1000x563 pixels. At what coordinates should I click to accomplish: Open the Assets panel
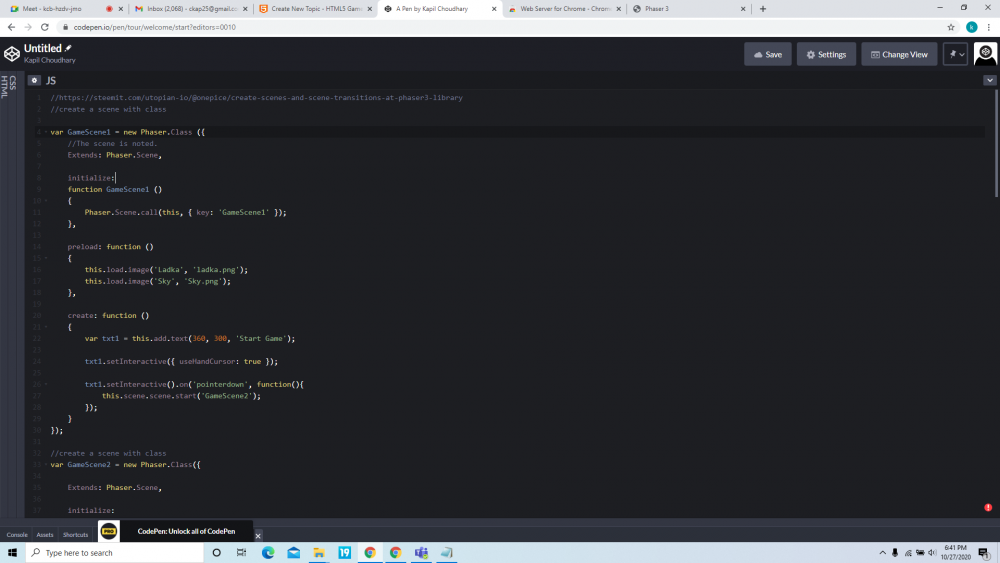pyautogui.click(x=45, y=535)
